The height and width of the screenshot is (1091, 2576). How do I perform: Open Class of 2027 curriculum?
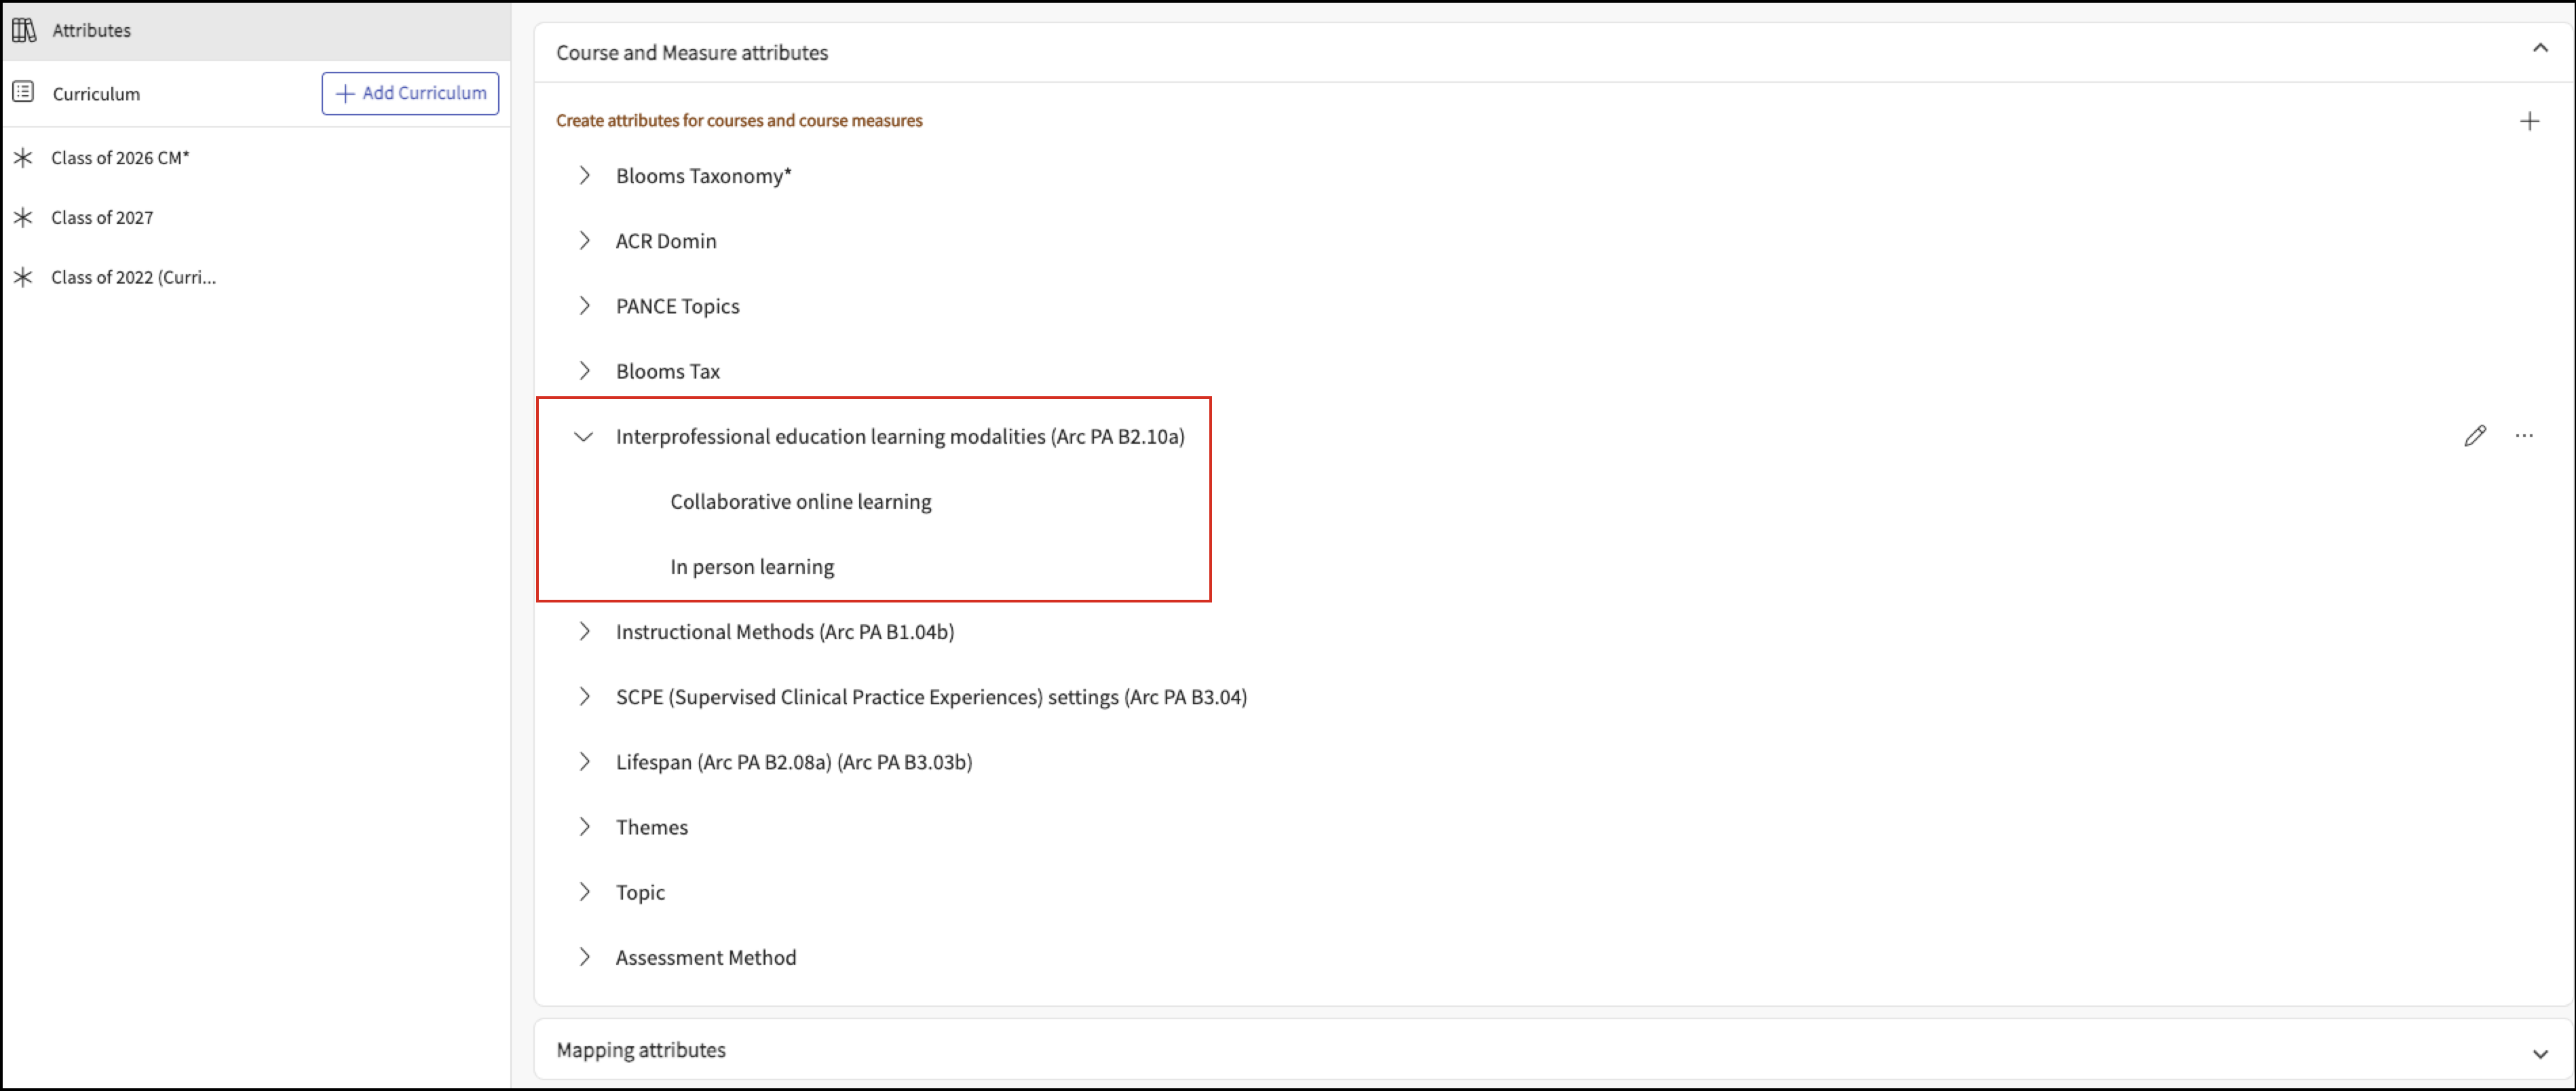tap(102, 217)
